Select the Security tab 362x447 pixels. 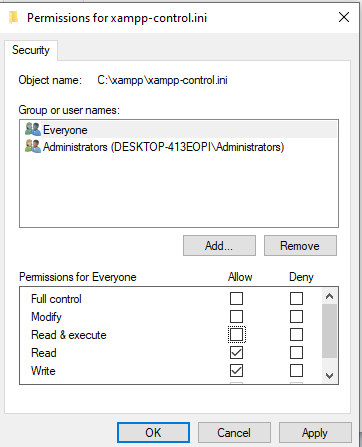click(x=31, y=50)
